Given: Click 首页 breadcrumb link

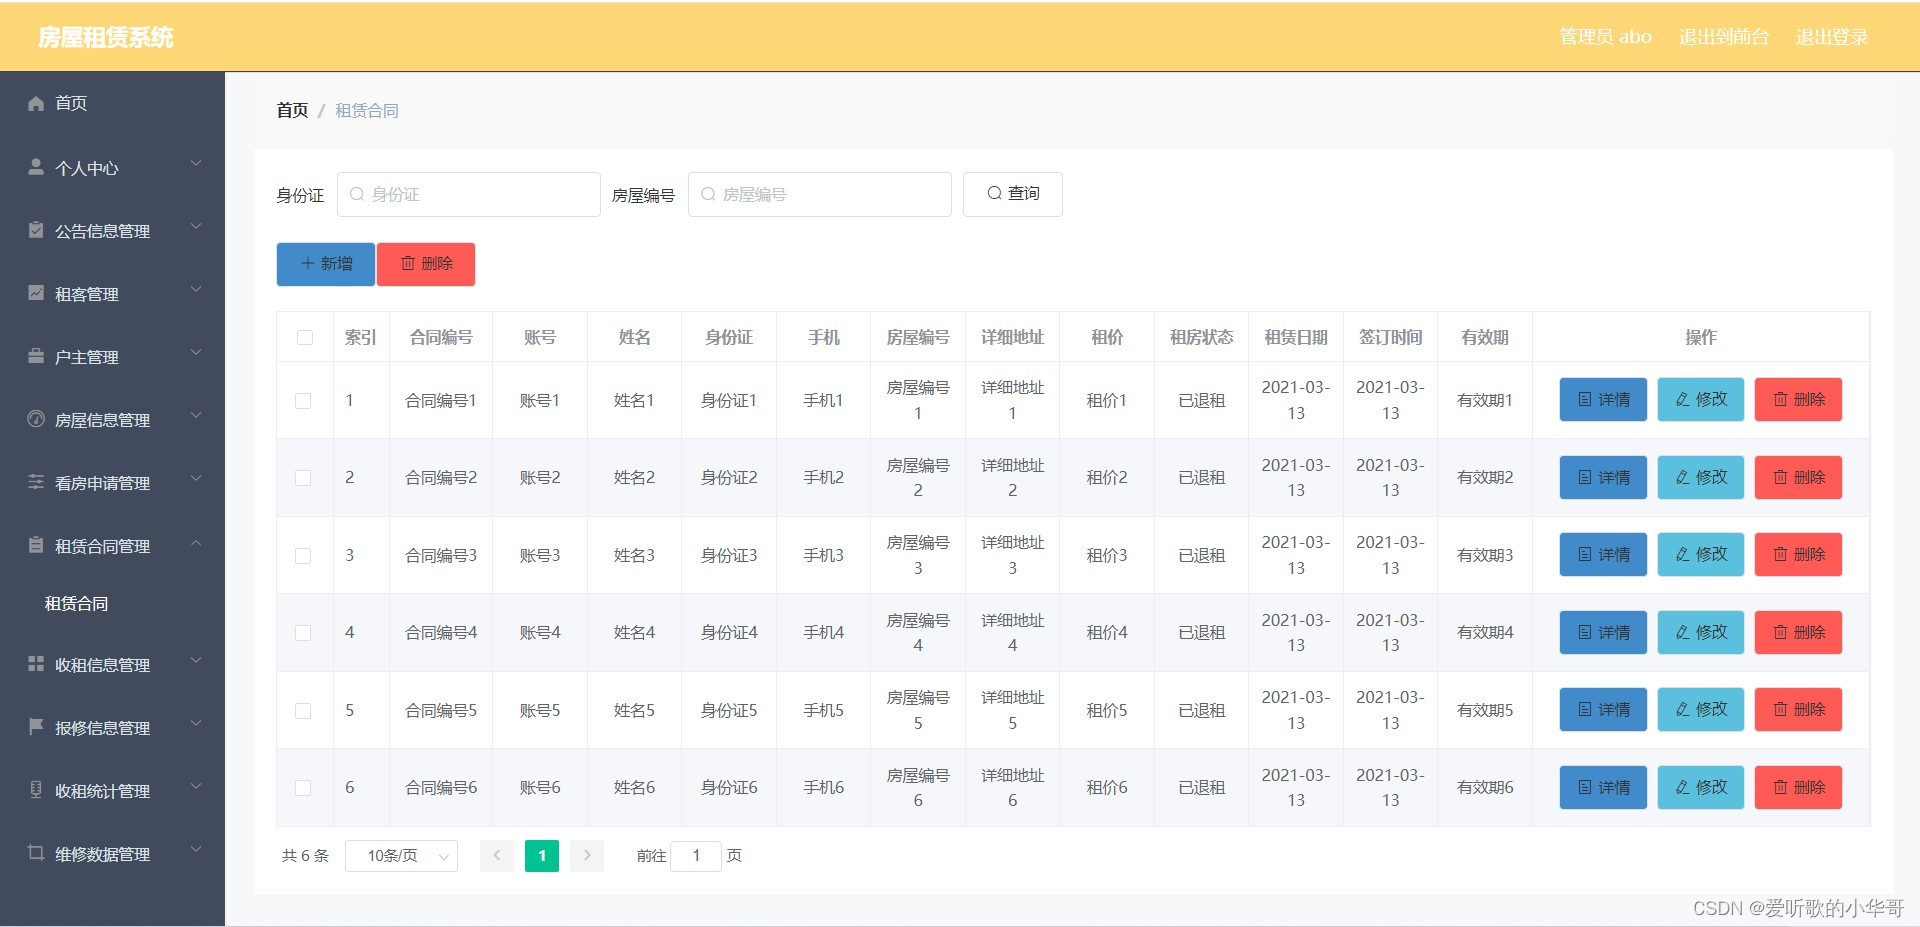Looking at the screenshot, I should [292, 110].
